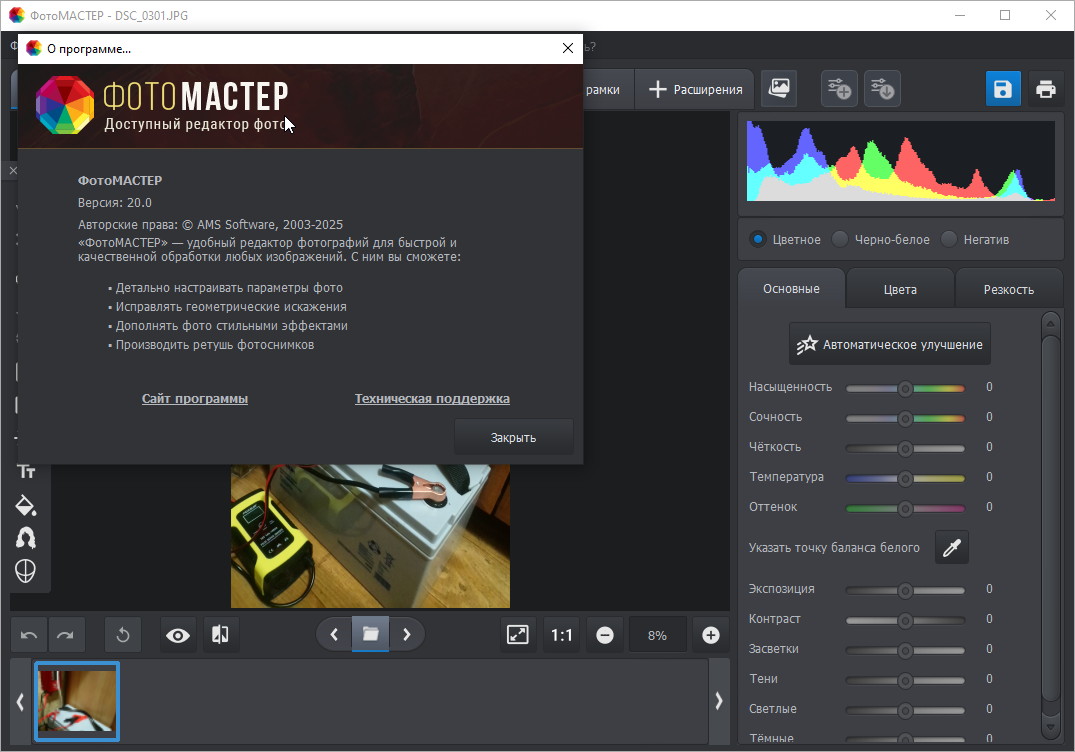Open the Сайт программы link

click(x=195, y=398)
